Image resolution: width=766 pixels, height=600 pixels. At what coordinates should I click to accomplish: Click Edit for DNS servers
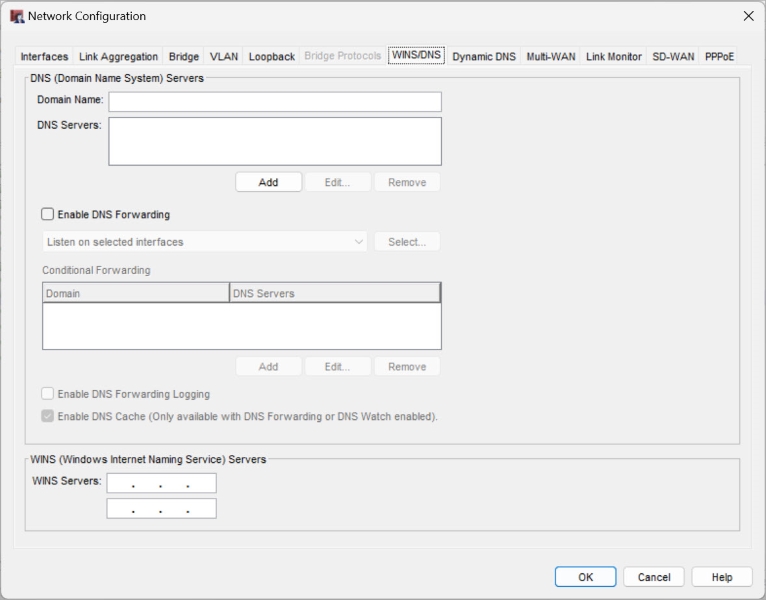click(338, 182)
